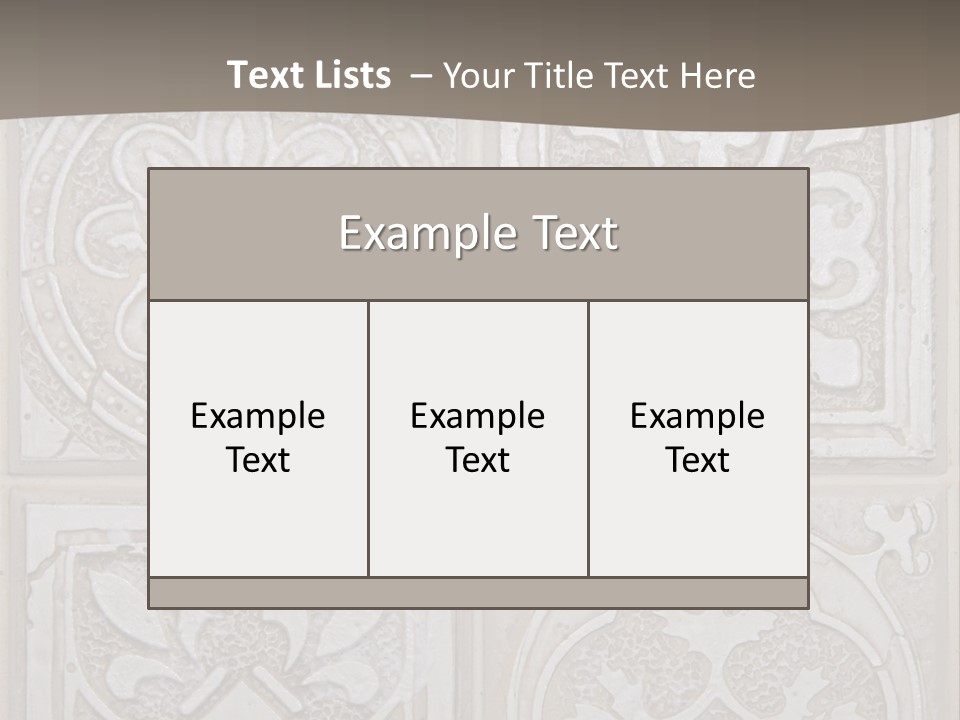The image size is (960, 720).
Task: Click the word "Text" in the right cell
Action: (698, 460)
